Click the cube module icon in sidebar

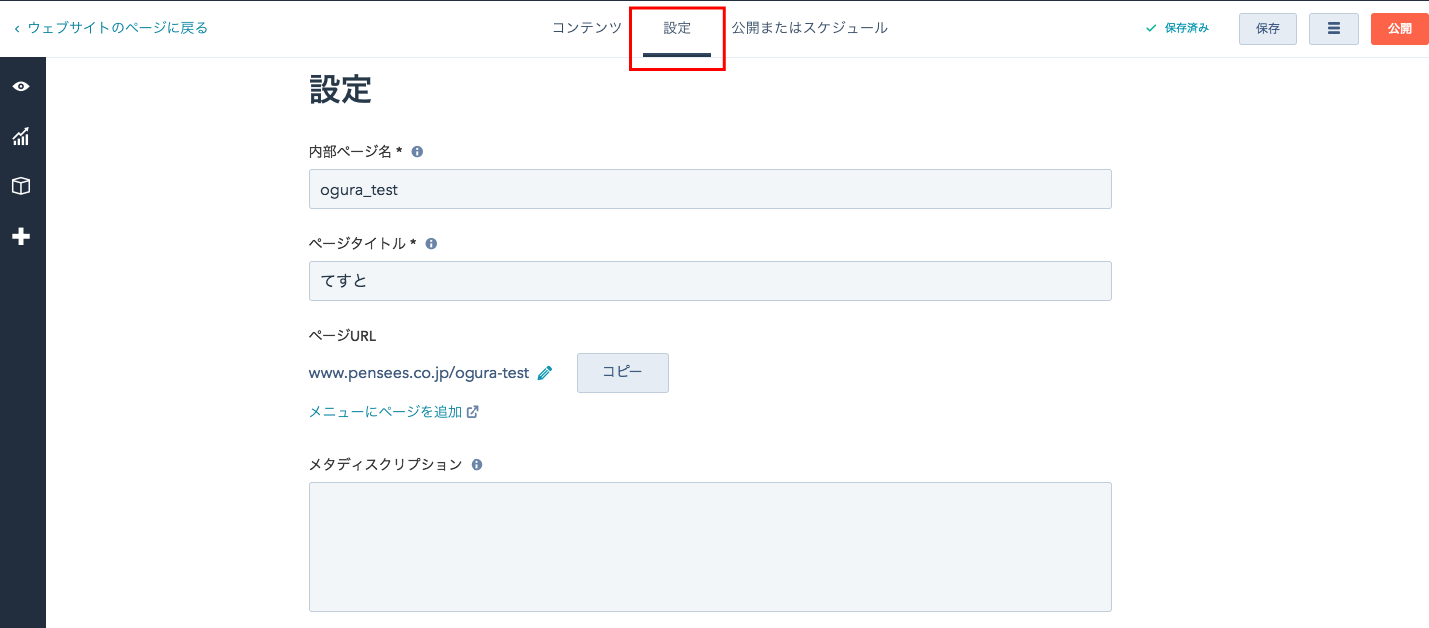click(22, 186)
